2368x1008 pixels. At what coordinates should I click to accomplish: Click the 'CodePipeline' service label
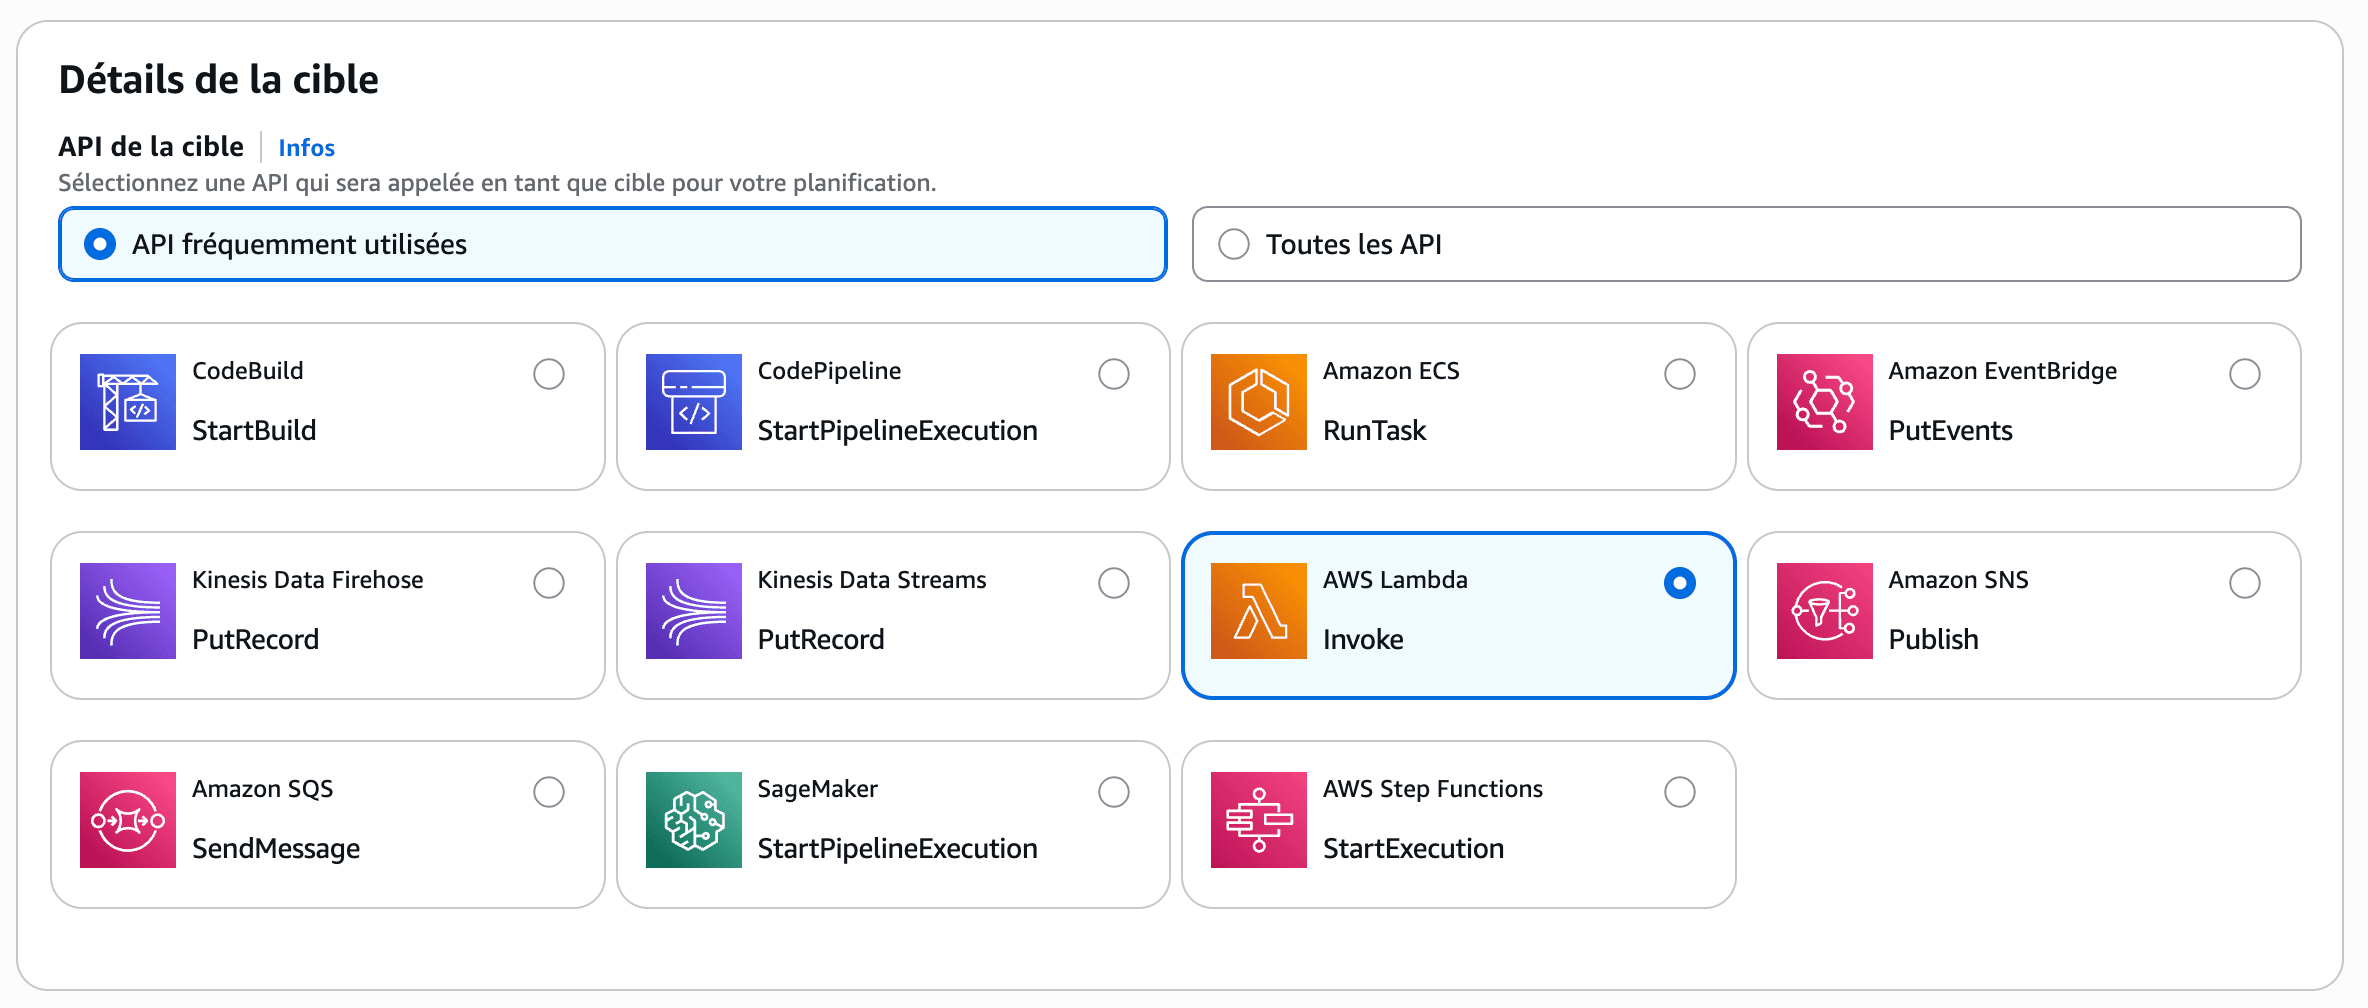(x=829, y=371)
